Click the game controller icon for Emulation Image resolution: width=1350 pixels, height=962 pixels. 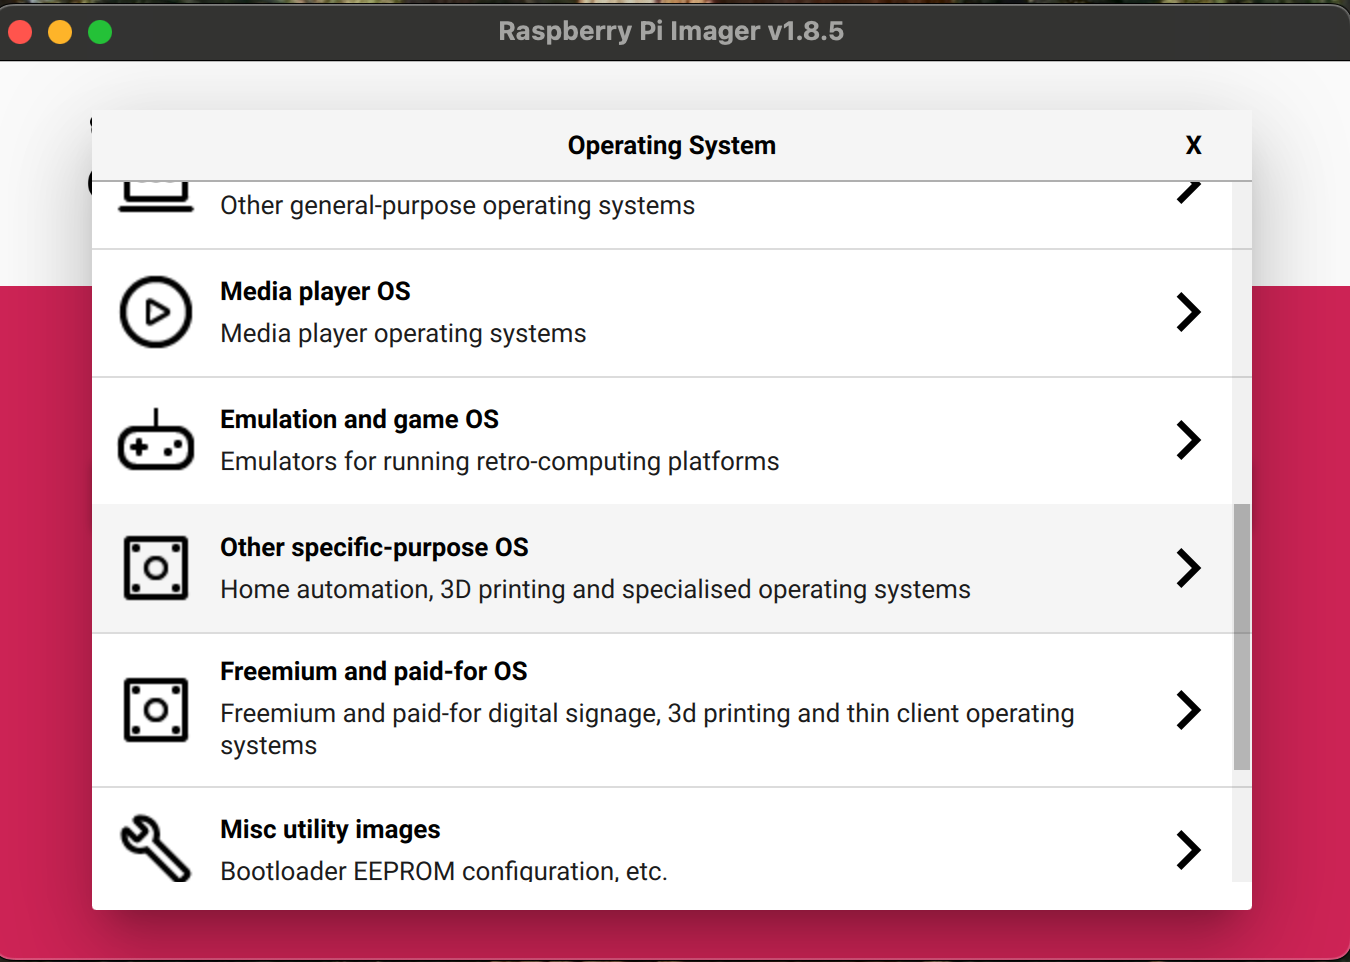click(x=156, y=440)
